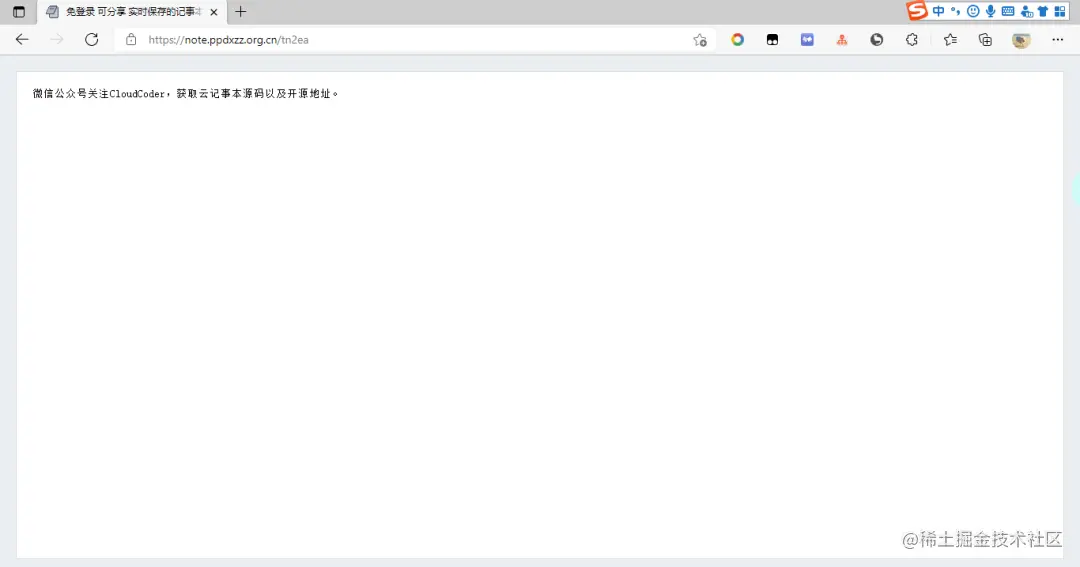Open the Settings and more ellipsis menu
Viewport: 1080px width, 567px height.
pos(1058,40)
